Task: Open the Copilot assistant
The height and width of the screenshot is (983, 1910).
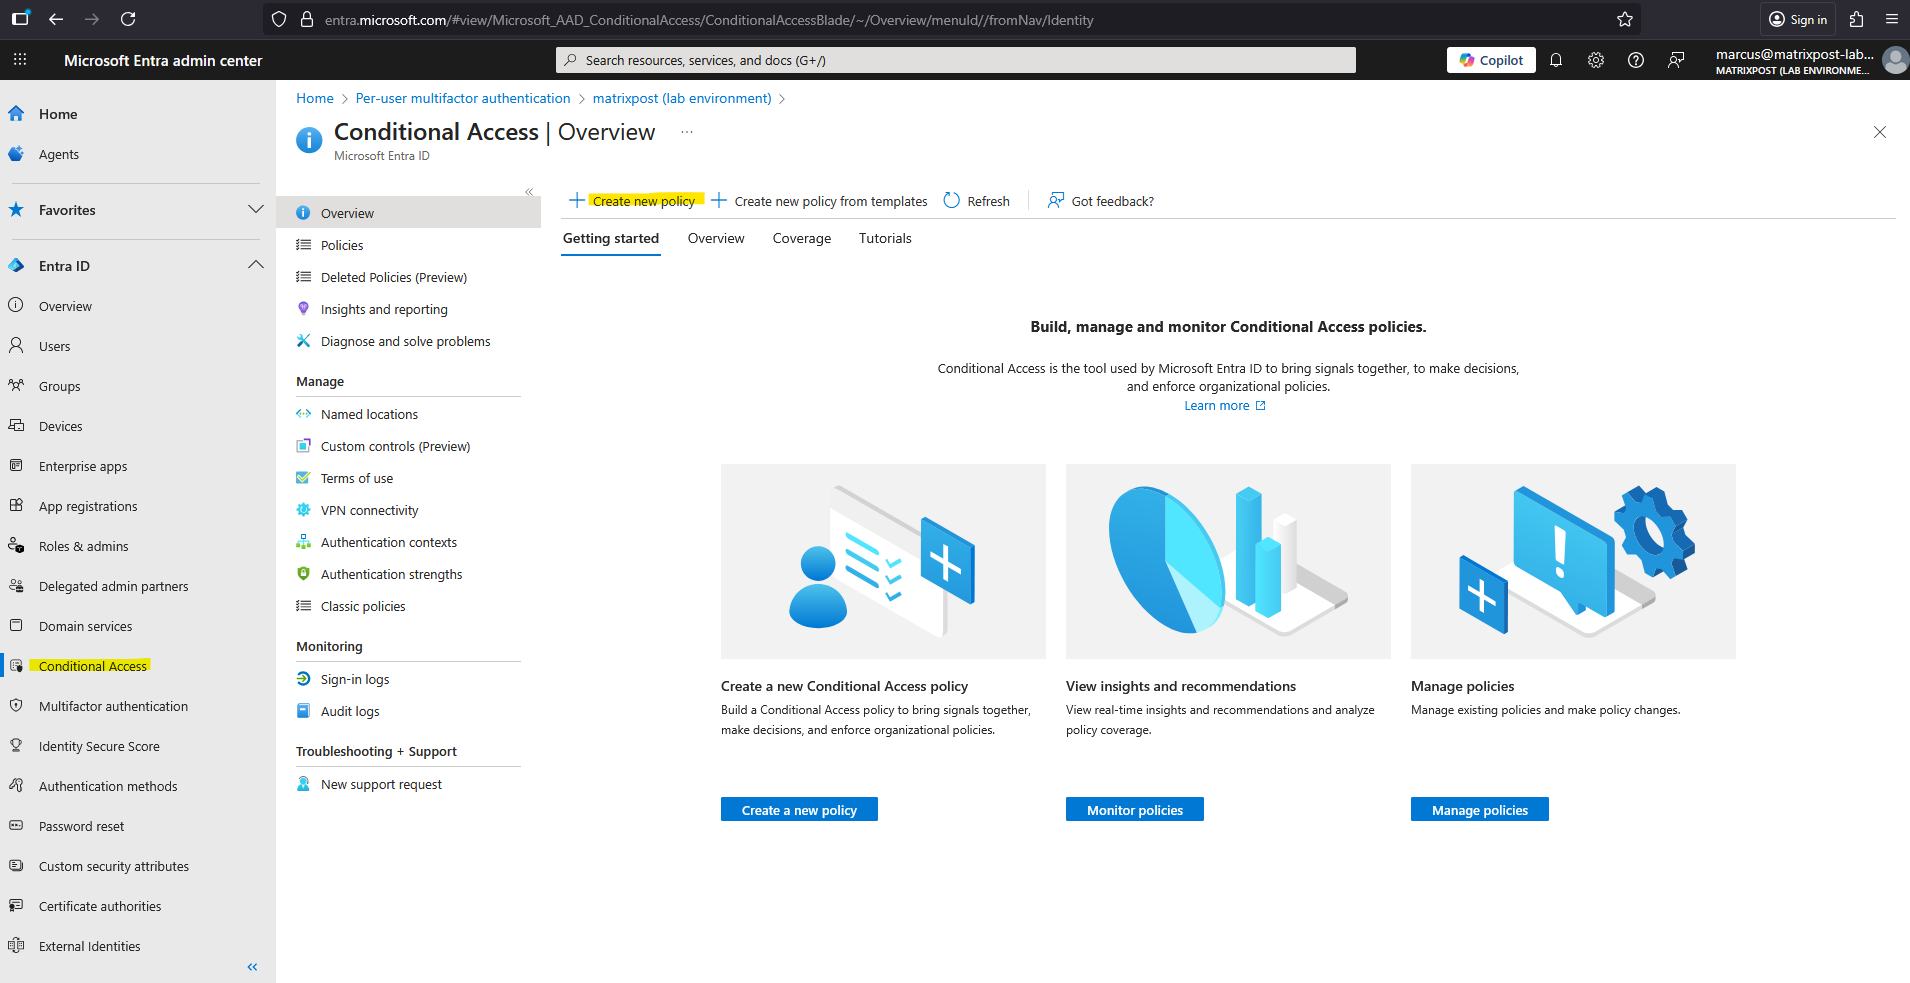Action: pos(1490,60)
